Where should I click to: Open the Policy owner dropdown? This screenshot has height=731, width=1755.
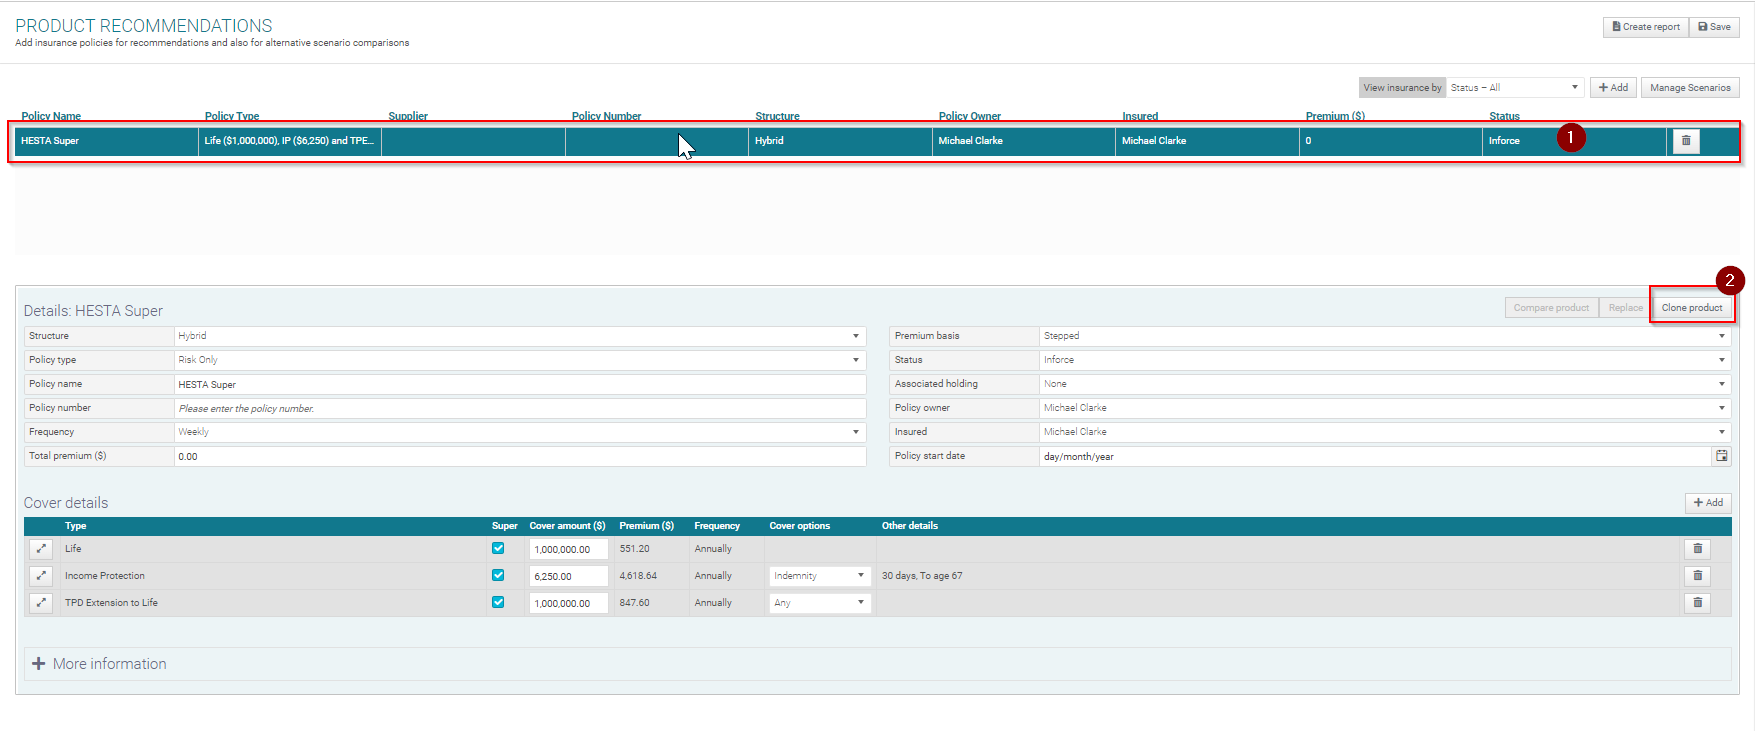pos(1385,408)
